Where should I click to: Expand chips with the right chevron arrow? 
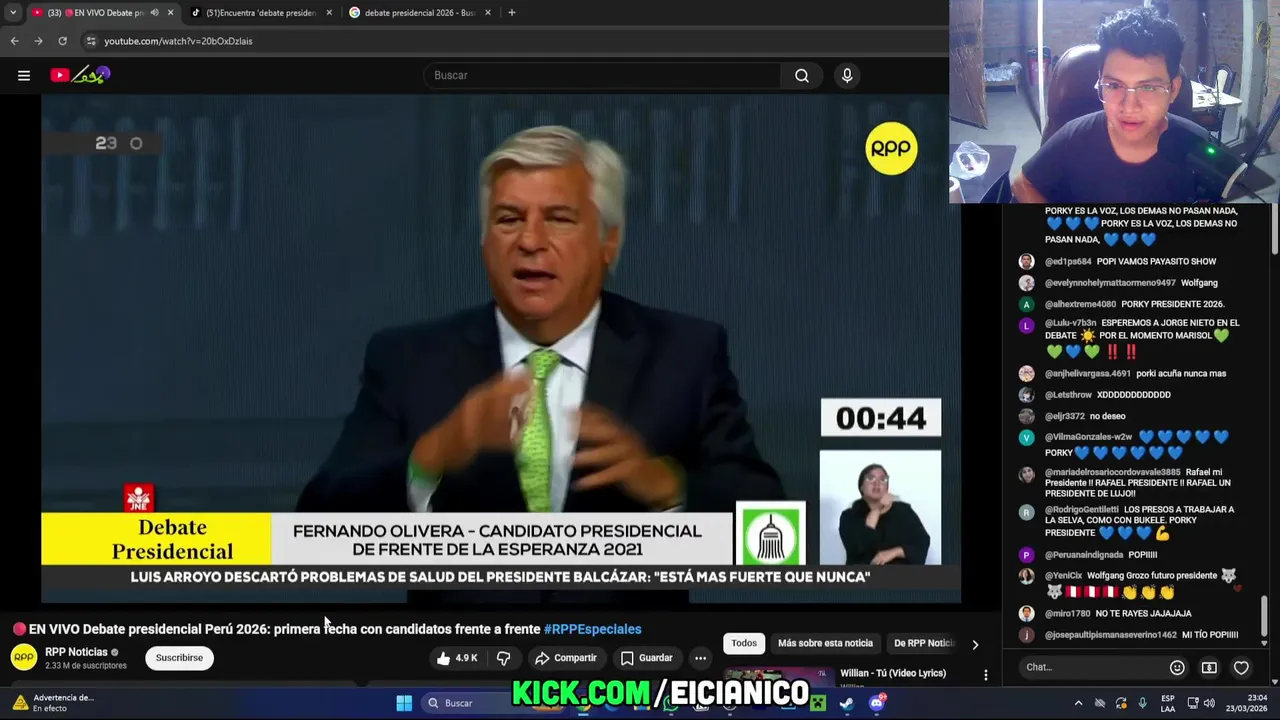coord(975,644)
